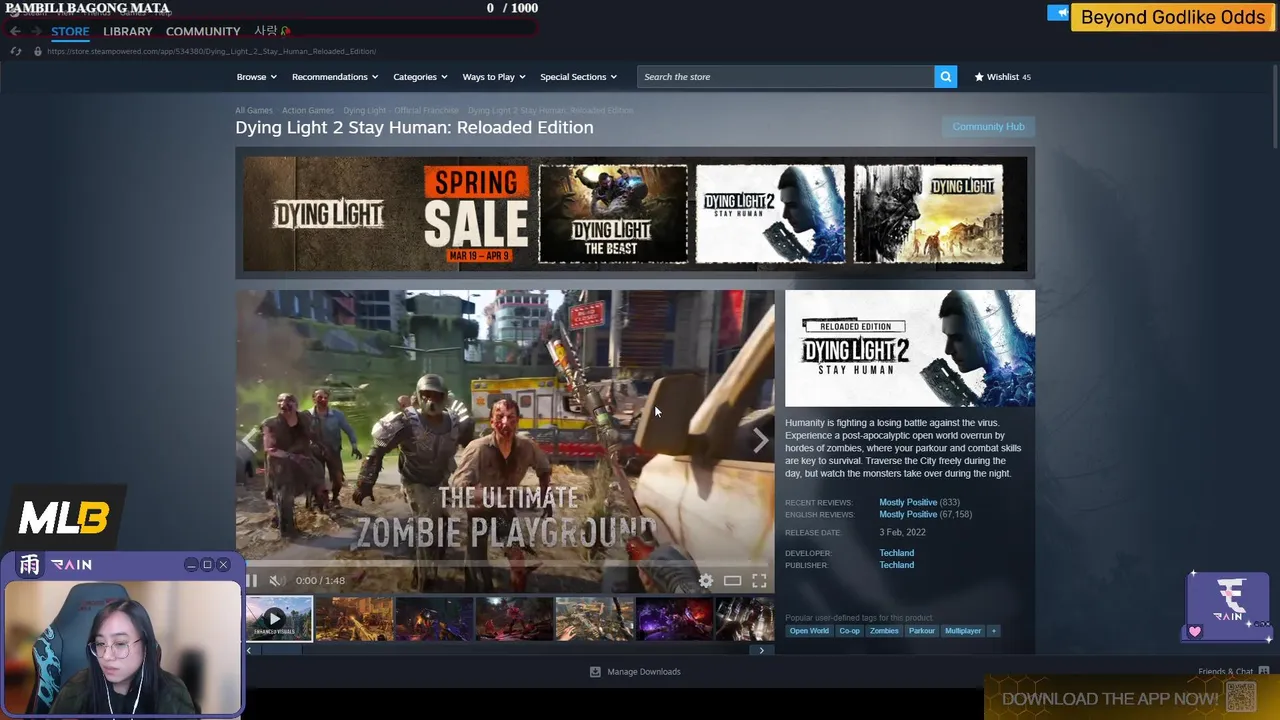Go back with the browser back arrow
Viewport: 1280px width, 720px height.
click(15, 31)
